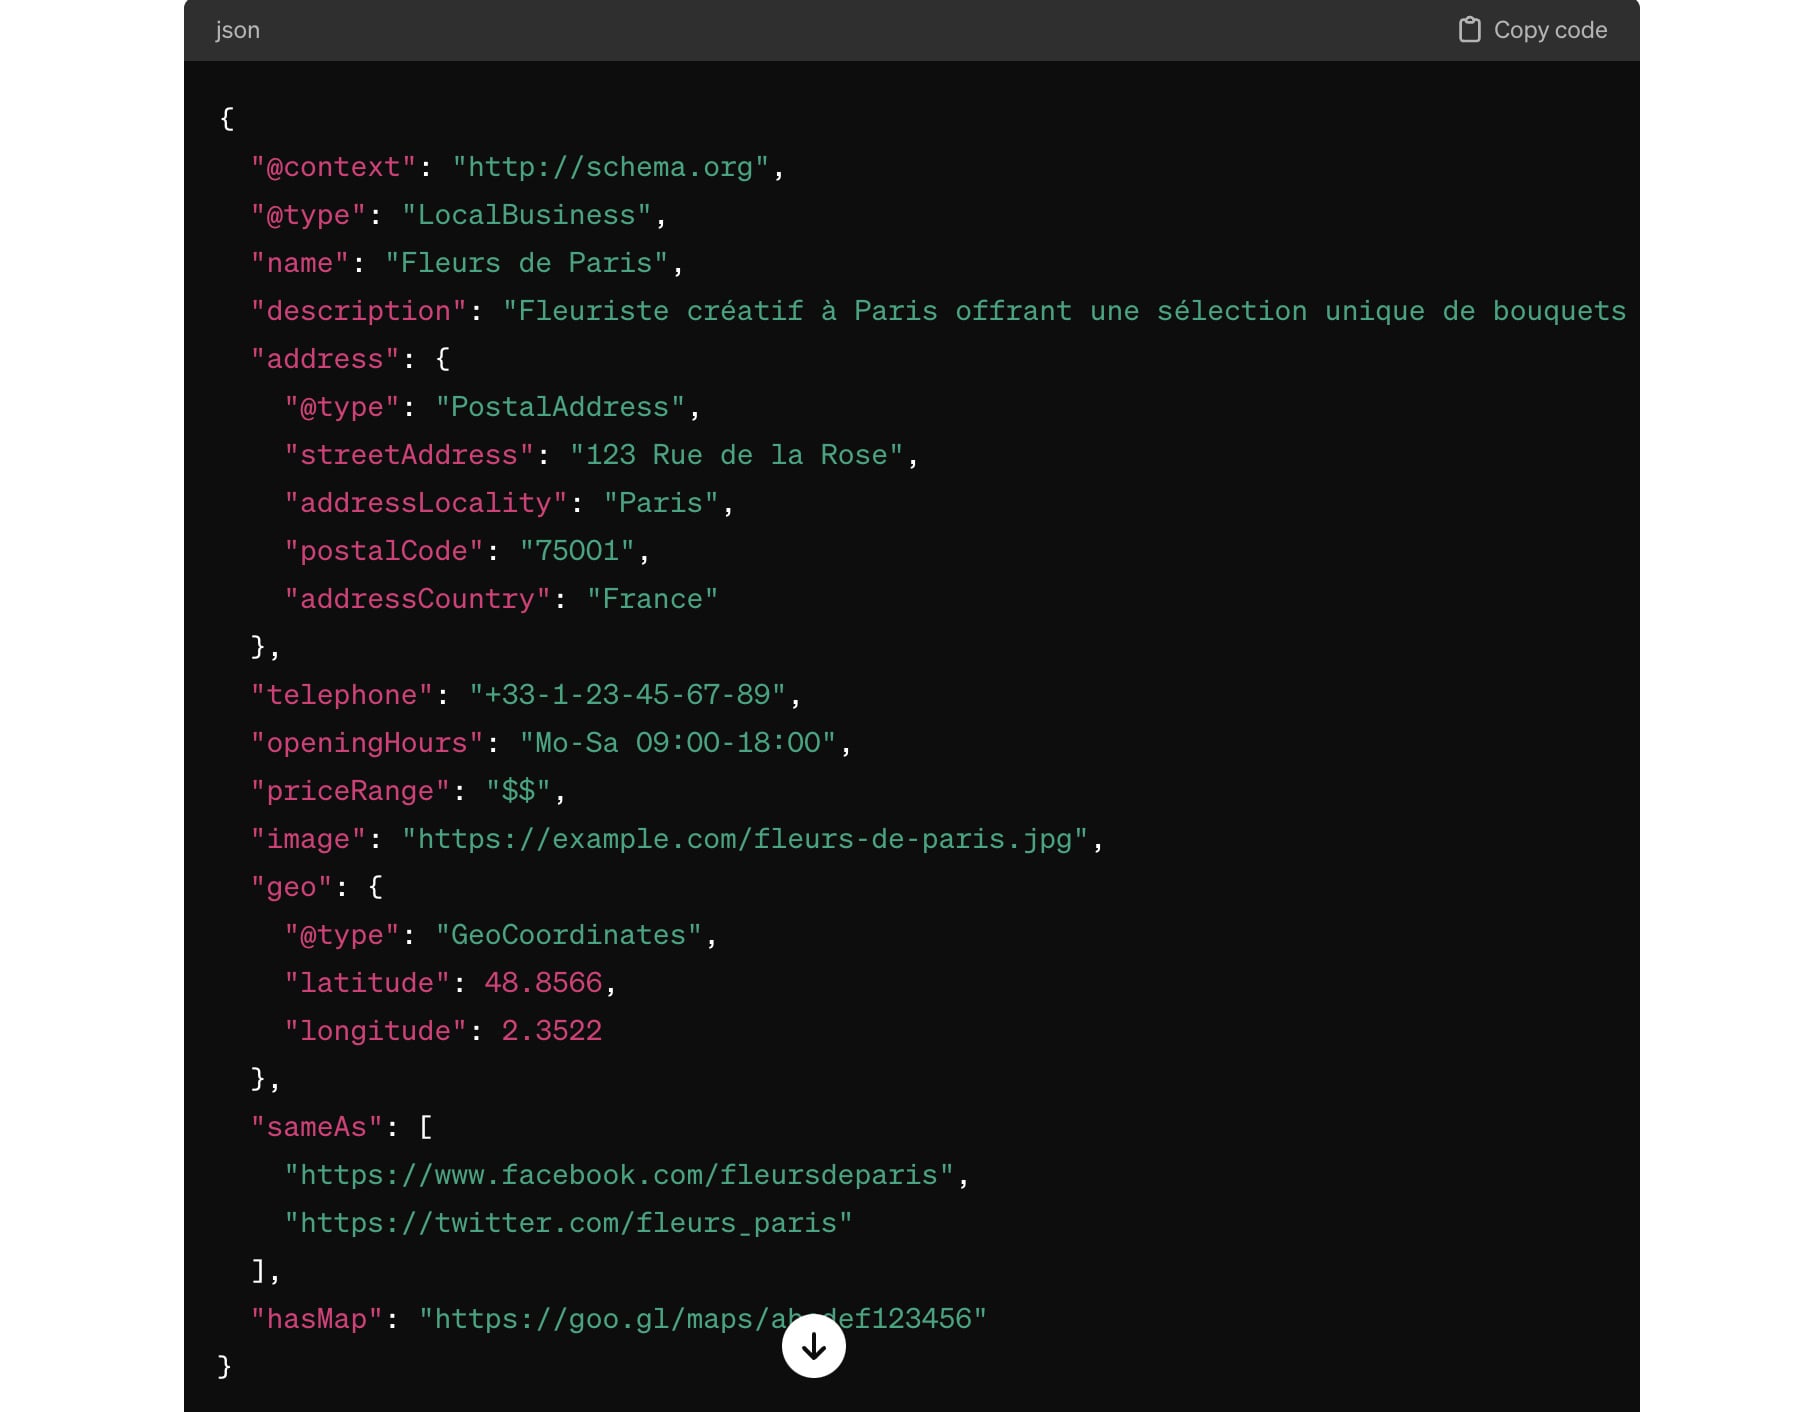Click the goo.gl/maps URL value

tap(702, 1319)
